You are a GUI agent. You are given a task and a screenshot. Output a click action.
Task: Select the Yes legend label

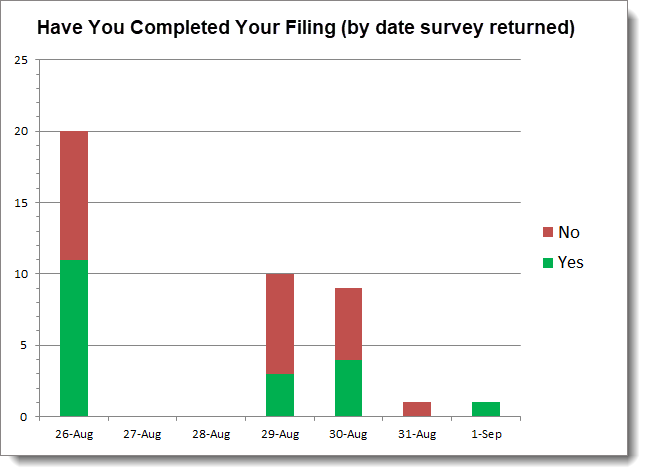click(570, 262)
